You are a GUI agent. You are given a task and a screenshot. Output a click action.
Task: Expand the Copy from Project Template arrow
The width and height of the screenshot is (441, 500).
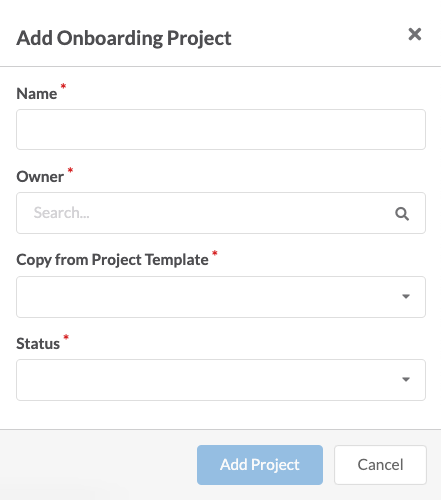[x=406, y=296]
